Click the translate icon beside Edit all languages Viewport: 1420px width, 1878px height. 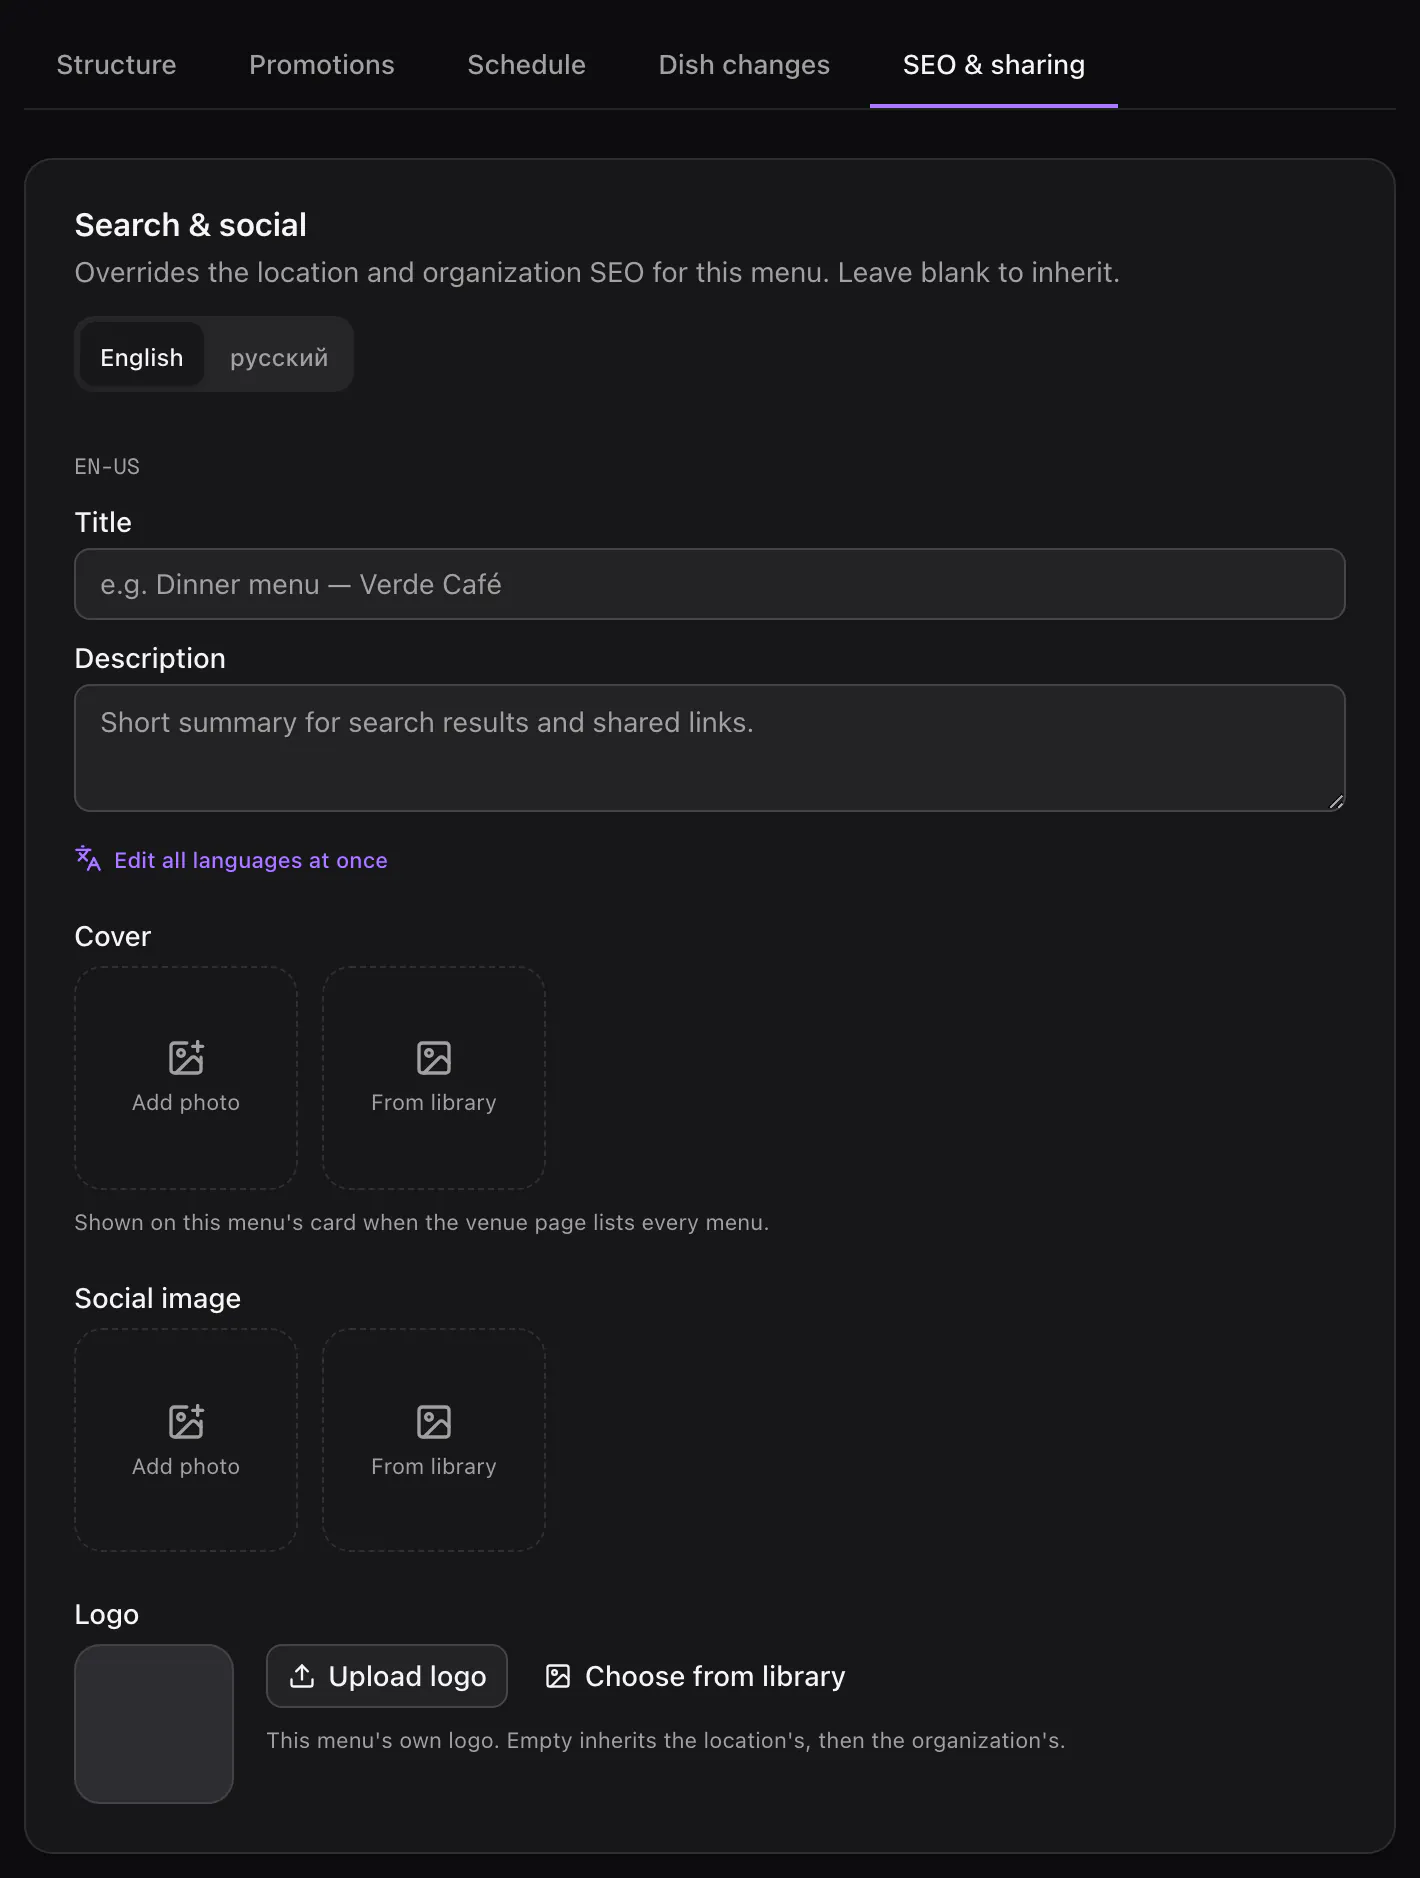(88, 859)
